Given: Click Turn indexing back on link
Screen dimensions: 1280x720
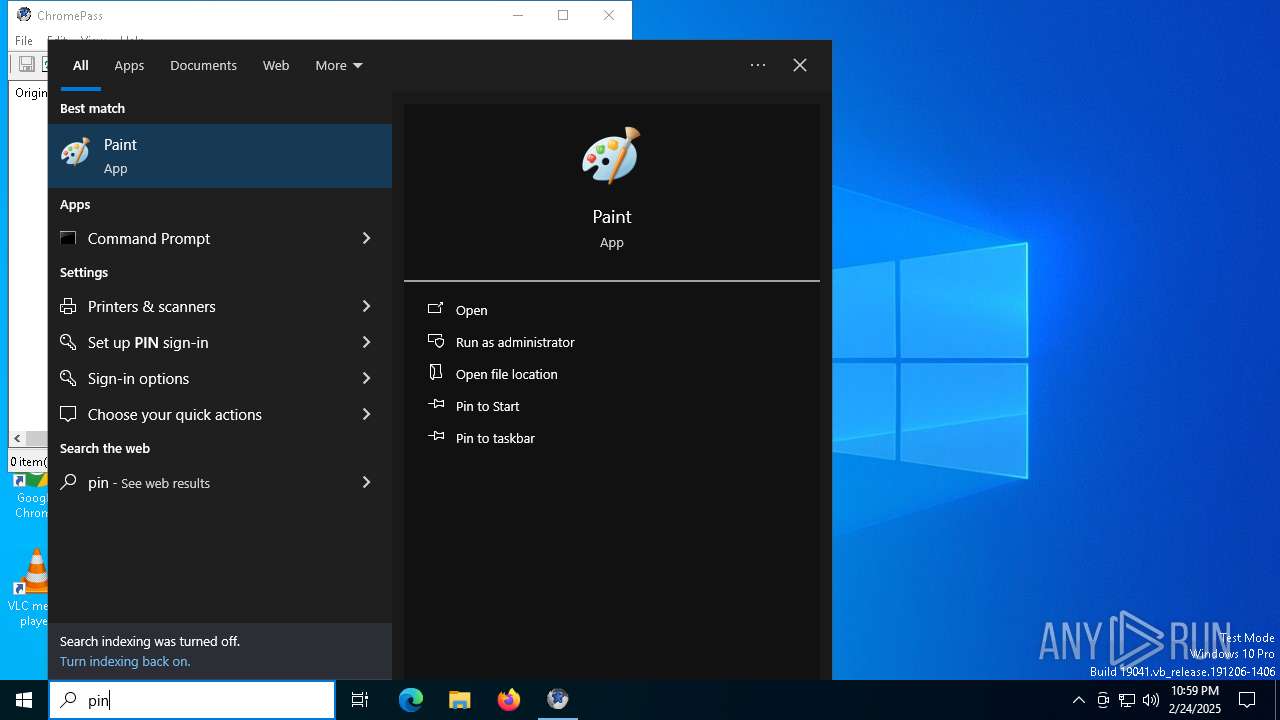Looking at the screenshot, I should click(x=125, y=661).
